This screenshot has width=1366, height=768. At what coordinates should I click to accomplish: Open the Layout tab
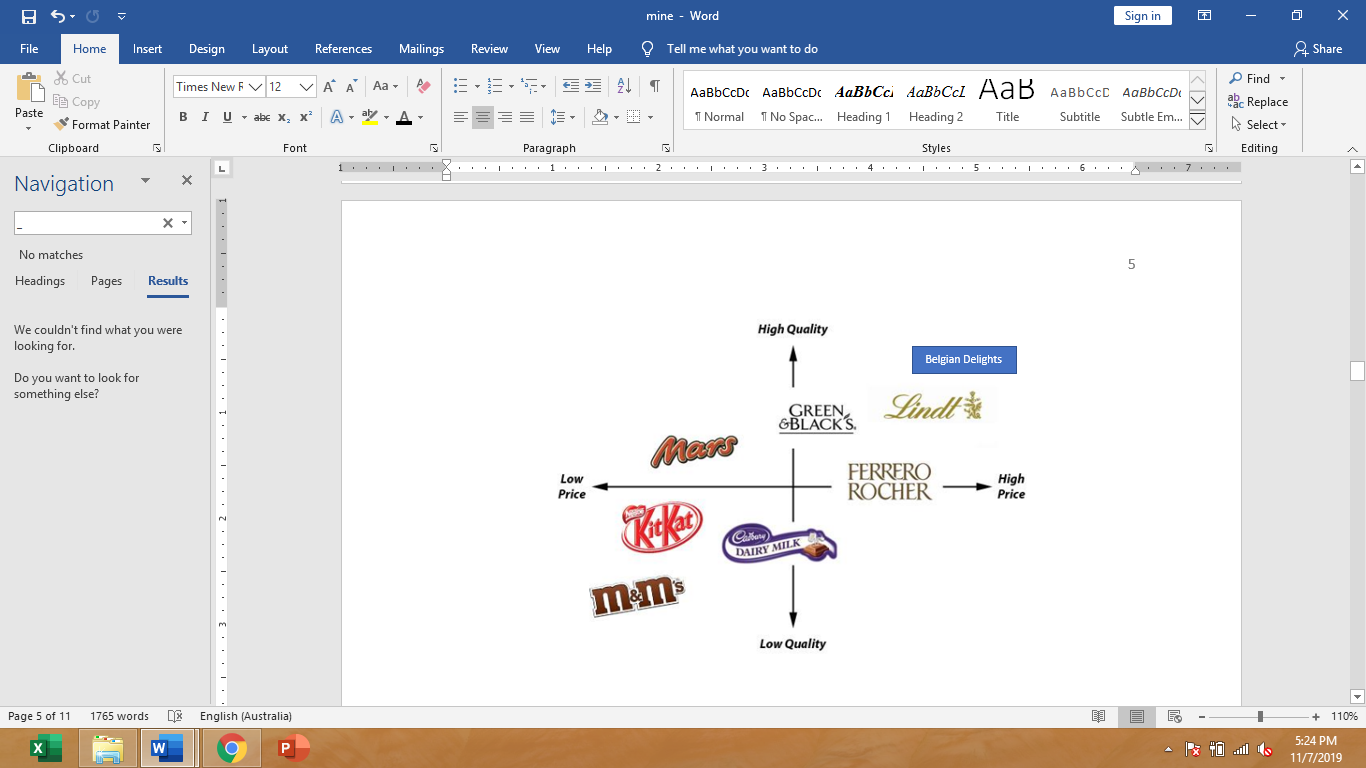(x=269, y=48)
